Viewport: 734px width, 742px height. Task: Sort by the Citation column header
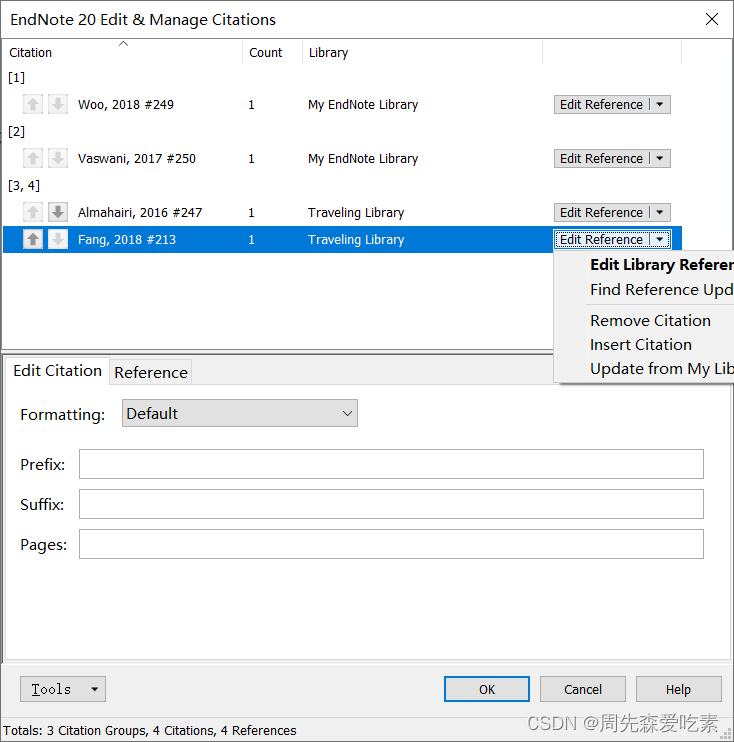(123, 52)
